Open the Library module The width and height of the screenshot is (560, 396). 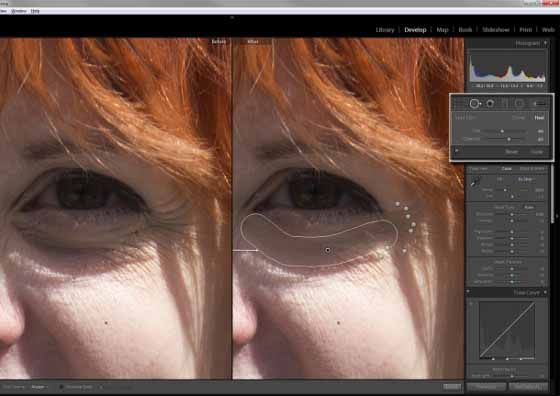(x=385, y=30)
